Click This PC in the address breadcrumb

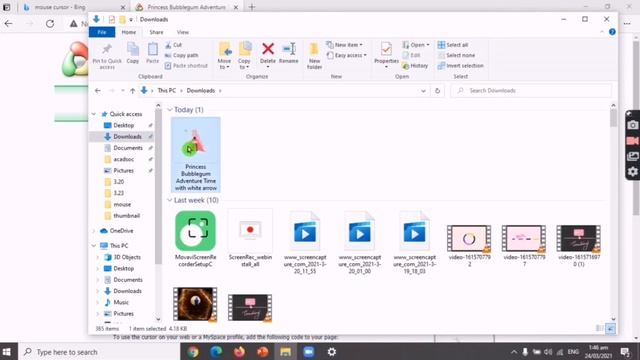pyautogui.click(x=167, y=91)
